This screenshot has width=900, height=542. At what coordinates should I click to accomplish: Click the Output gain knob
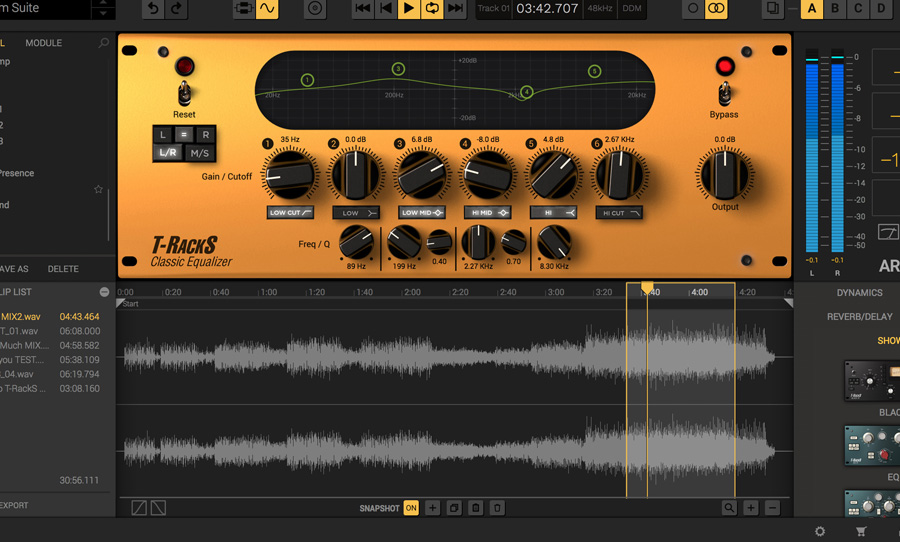click(725, 175)
